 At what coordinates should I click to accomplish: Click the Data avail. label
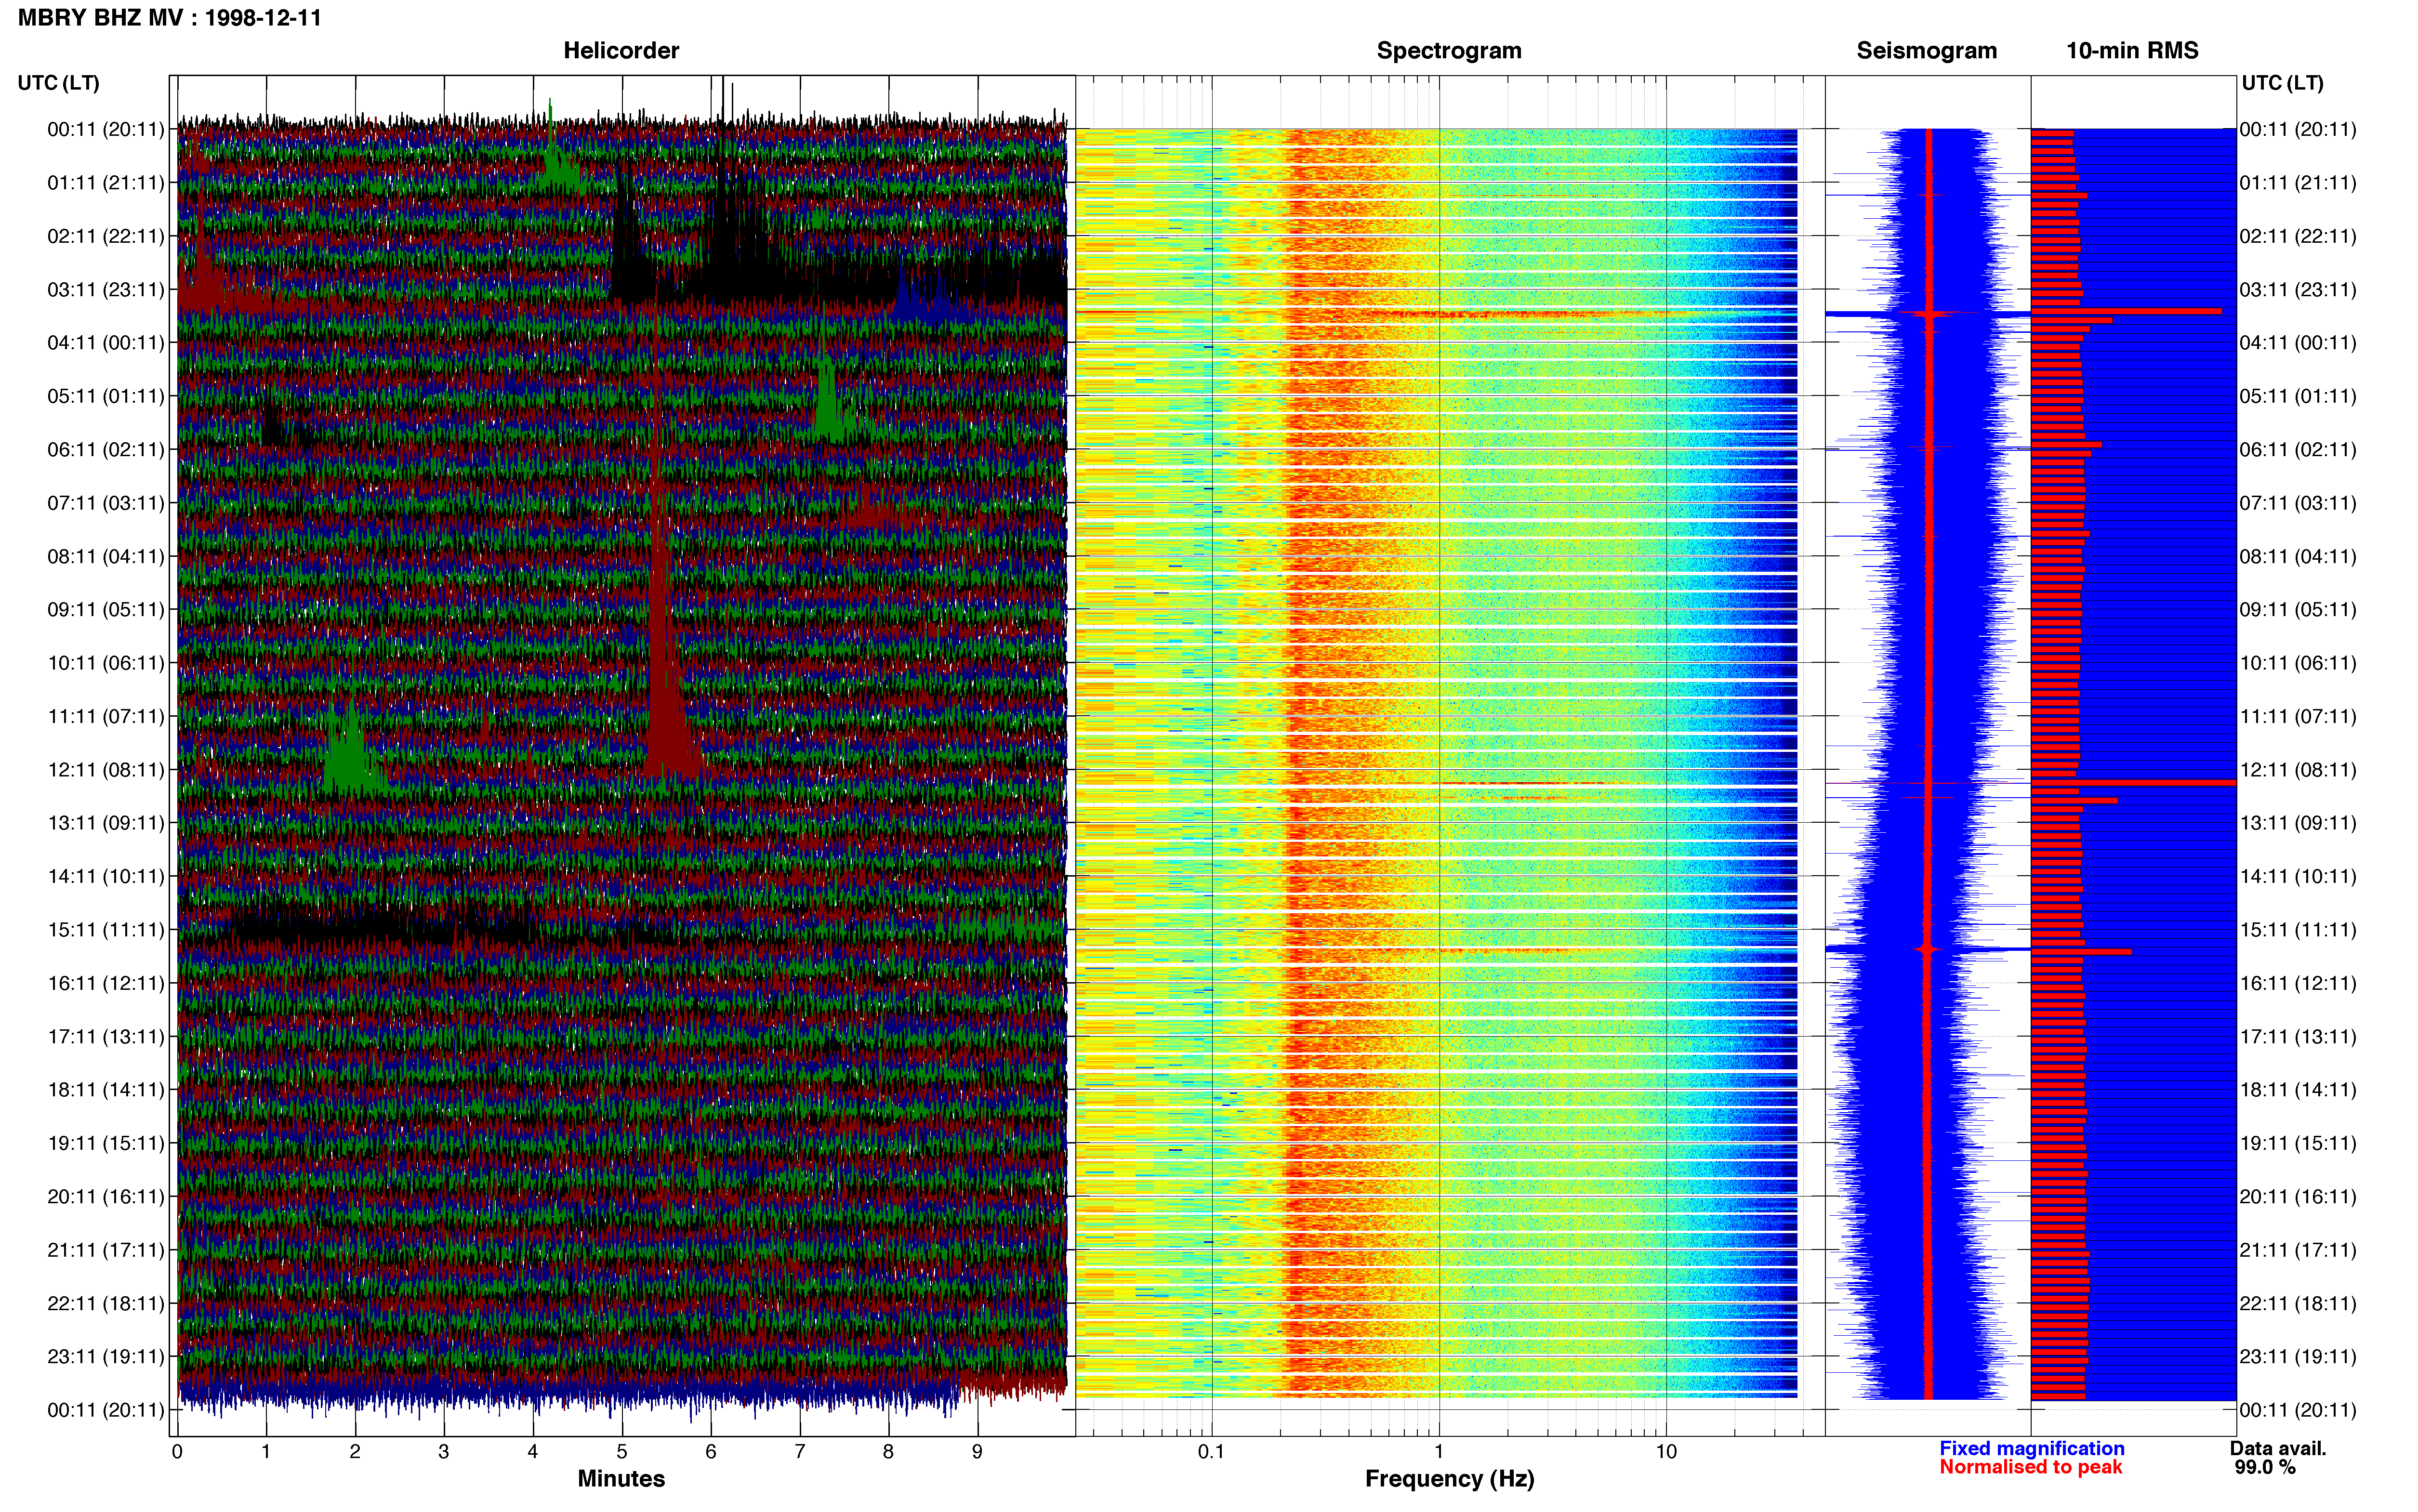click(x=2278, y=1448)
